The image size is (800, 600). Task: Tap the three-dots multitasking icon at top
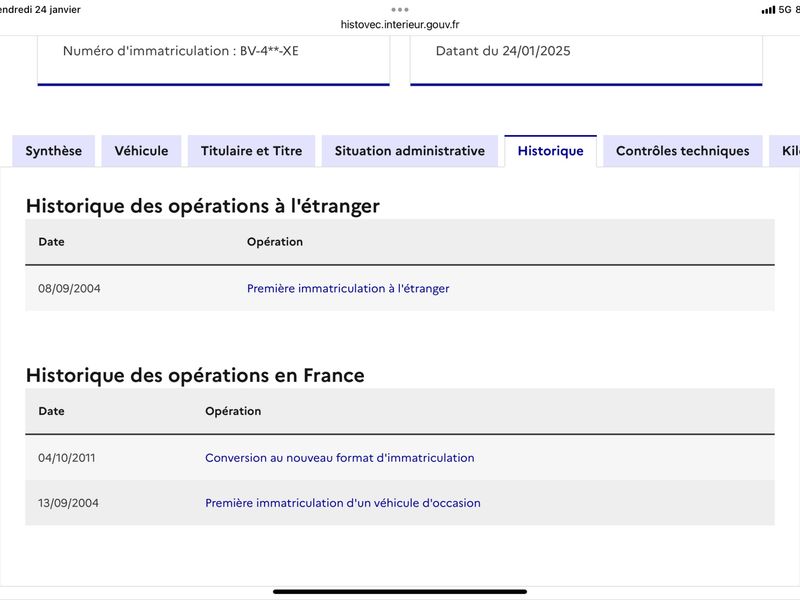coord(400,10)
